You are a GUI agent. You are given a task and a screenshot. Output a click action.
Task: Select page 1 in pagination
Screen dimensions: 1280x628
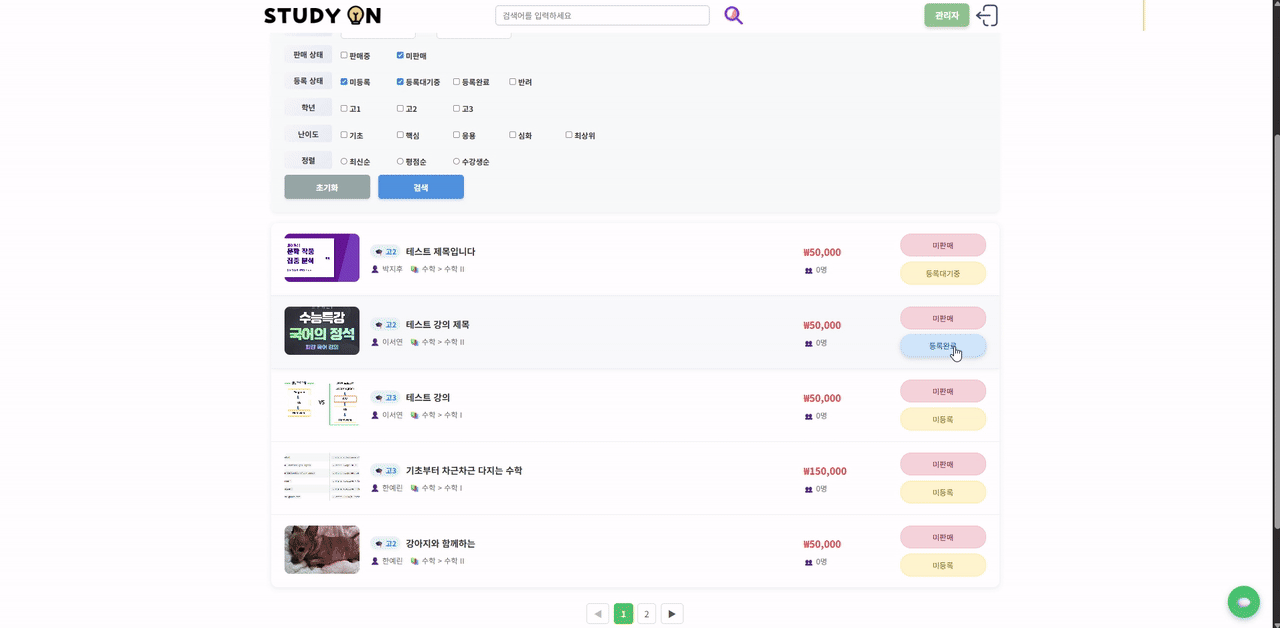pyautogui.click(x=624, y=614)
